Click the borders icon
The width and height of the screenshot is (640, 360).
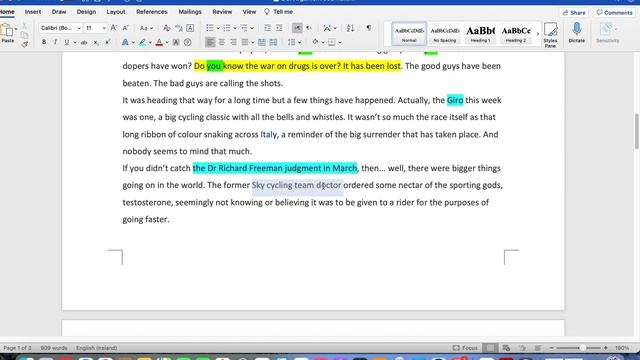(x=332, y=42)
